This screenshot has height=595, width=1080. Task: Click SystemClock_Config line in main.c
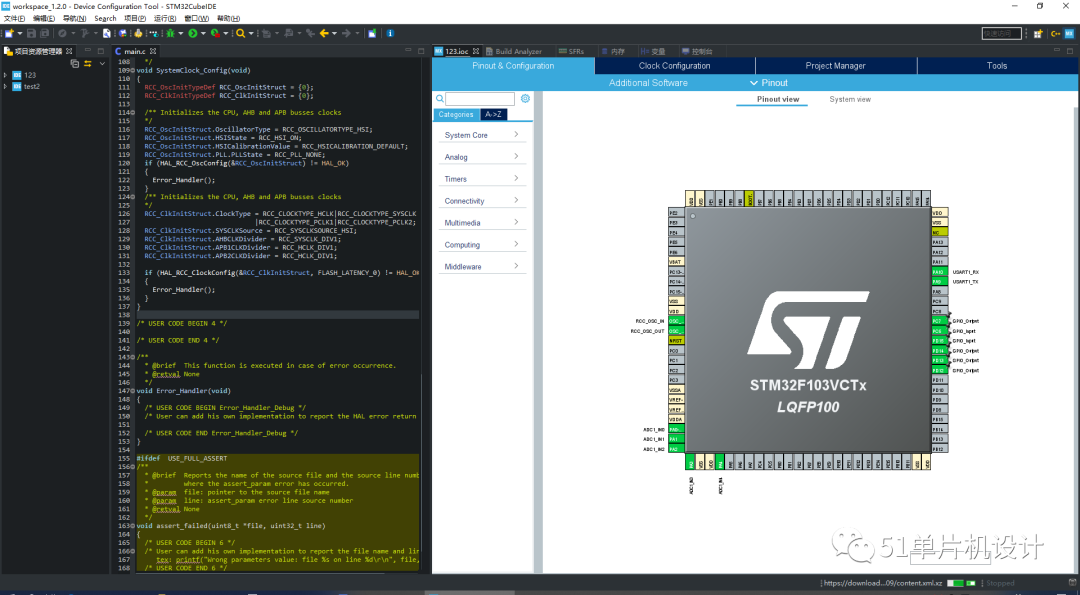click(x=194, y=70)
